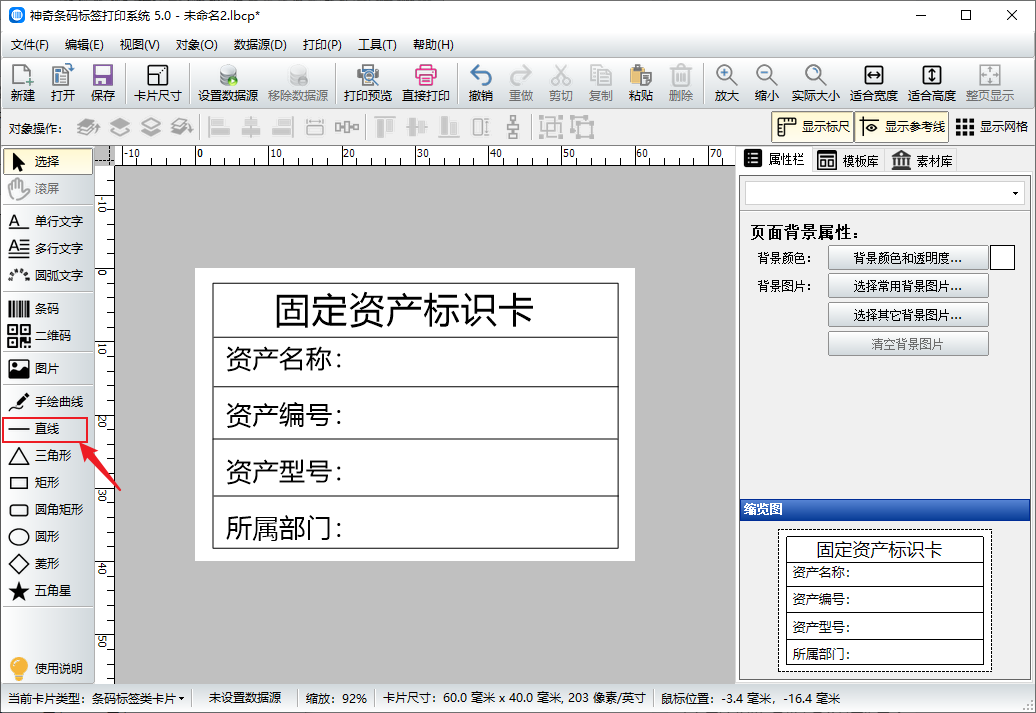The width and height of the screenshot is (1036, 713).
Task: Open 打印预览 print preview
Action: (x=367, y=83)
